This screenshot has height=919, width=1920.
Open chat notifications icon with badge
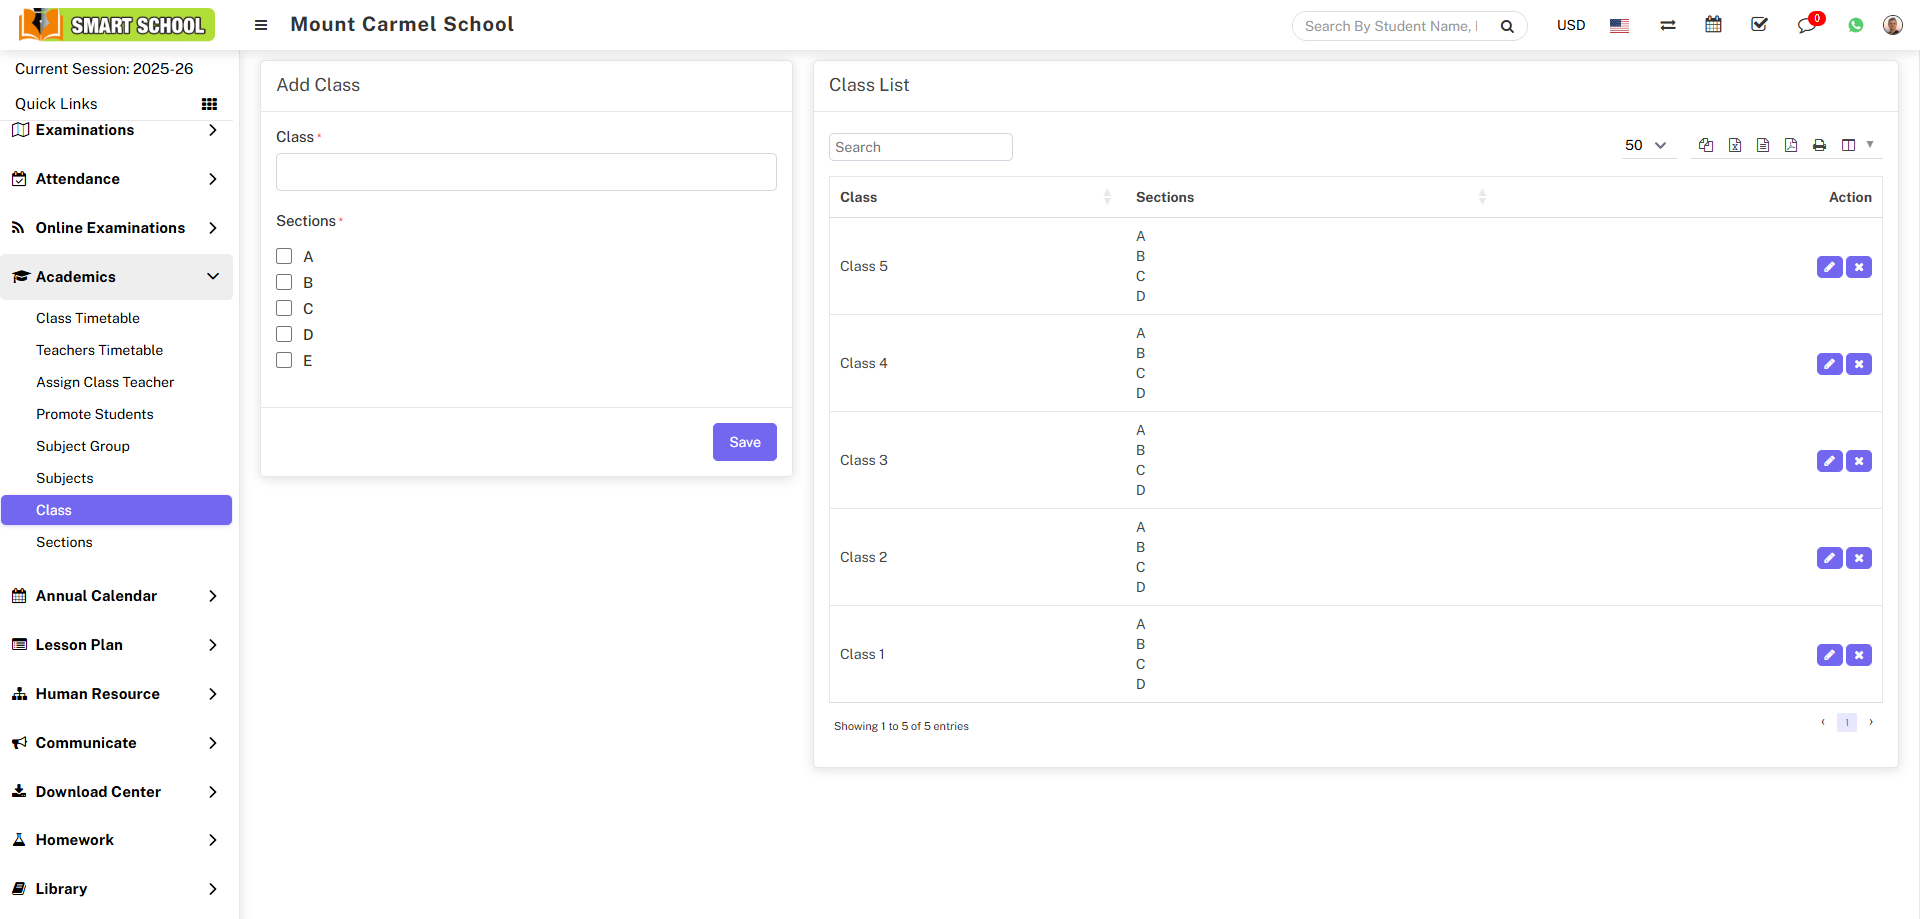1807,26
